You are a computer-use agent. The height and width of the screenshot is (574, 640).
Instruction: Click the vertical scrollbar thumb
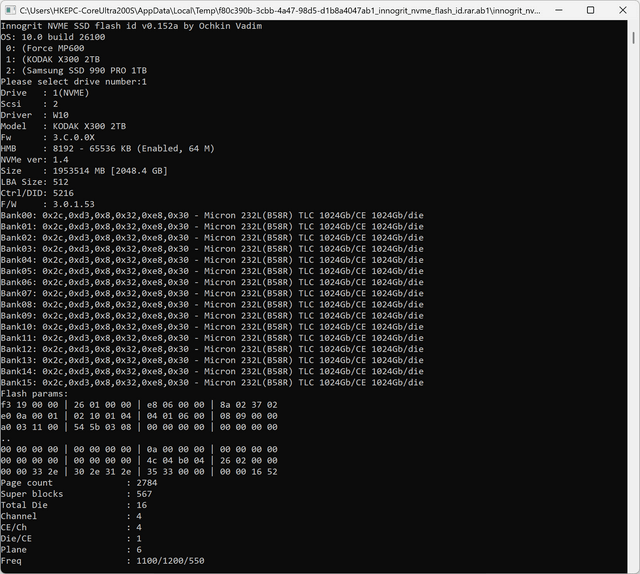pyautogui.click(x=633, y=38)
